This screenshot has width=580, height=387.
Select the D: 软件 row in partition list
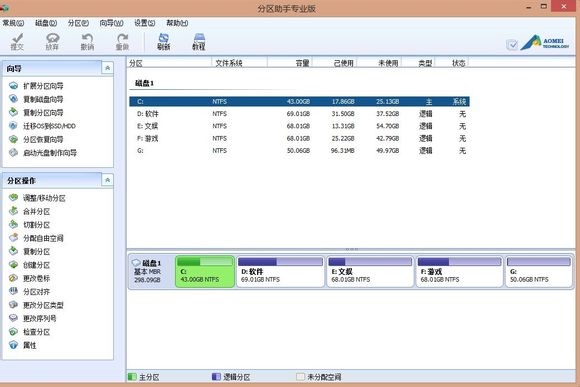[299, 114]
